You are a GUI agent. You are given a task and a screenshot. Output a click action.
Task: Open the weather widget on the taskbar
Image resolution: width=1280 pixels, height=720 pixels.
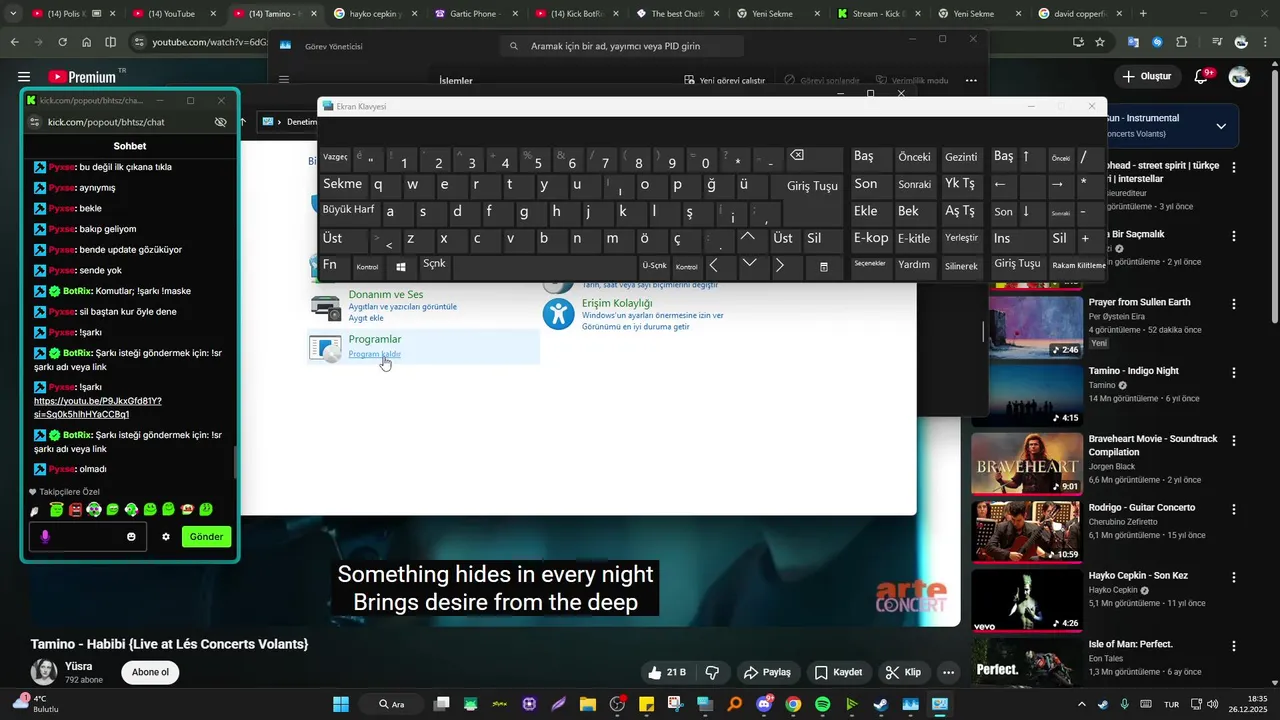tap(37, 703)
